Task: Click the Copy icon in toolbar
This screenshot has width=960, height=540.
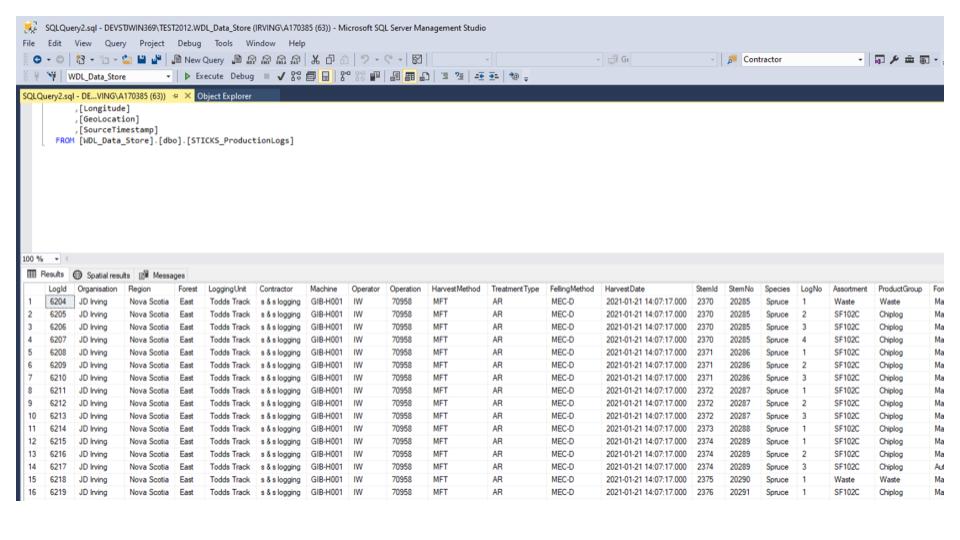Action: [x=330, y=59]
